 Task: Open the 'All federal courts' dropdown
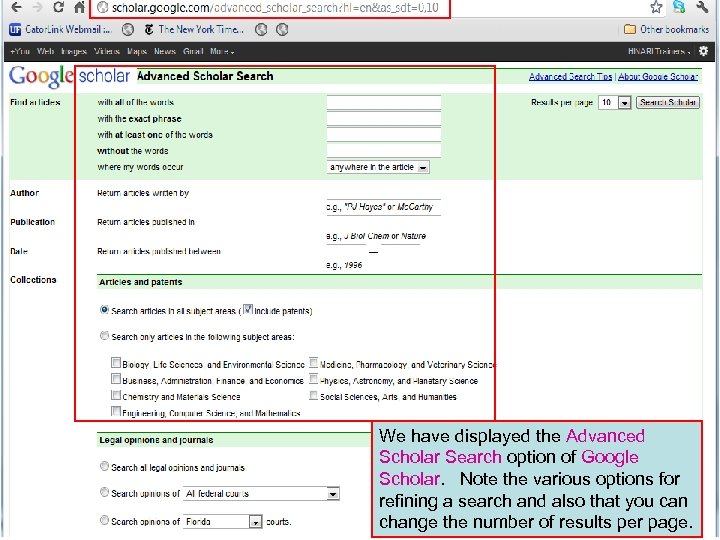[x=261, y=494]
